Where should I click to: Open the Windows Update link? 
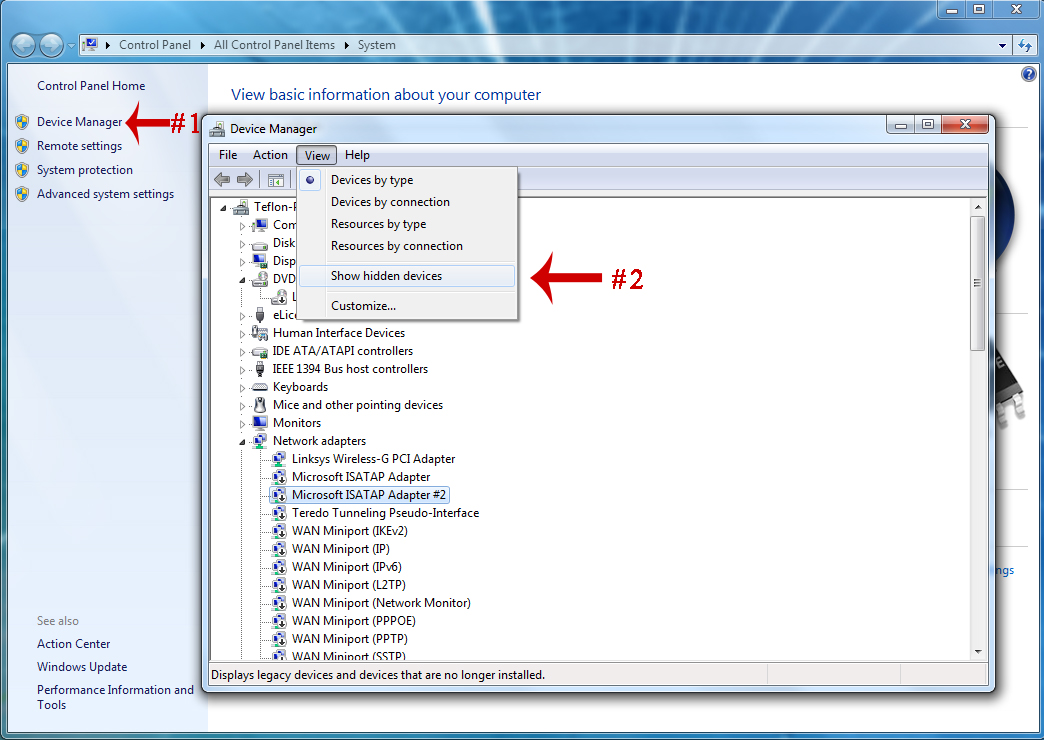point(82,667)
